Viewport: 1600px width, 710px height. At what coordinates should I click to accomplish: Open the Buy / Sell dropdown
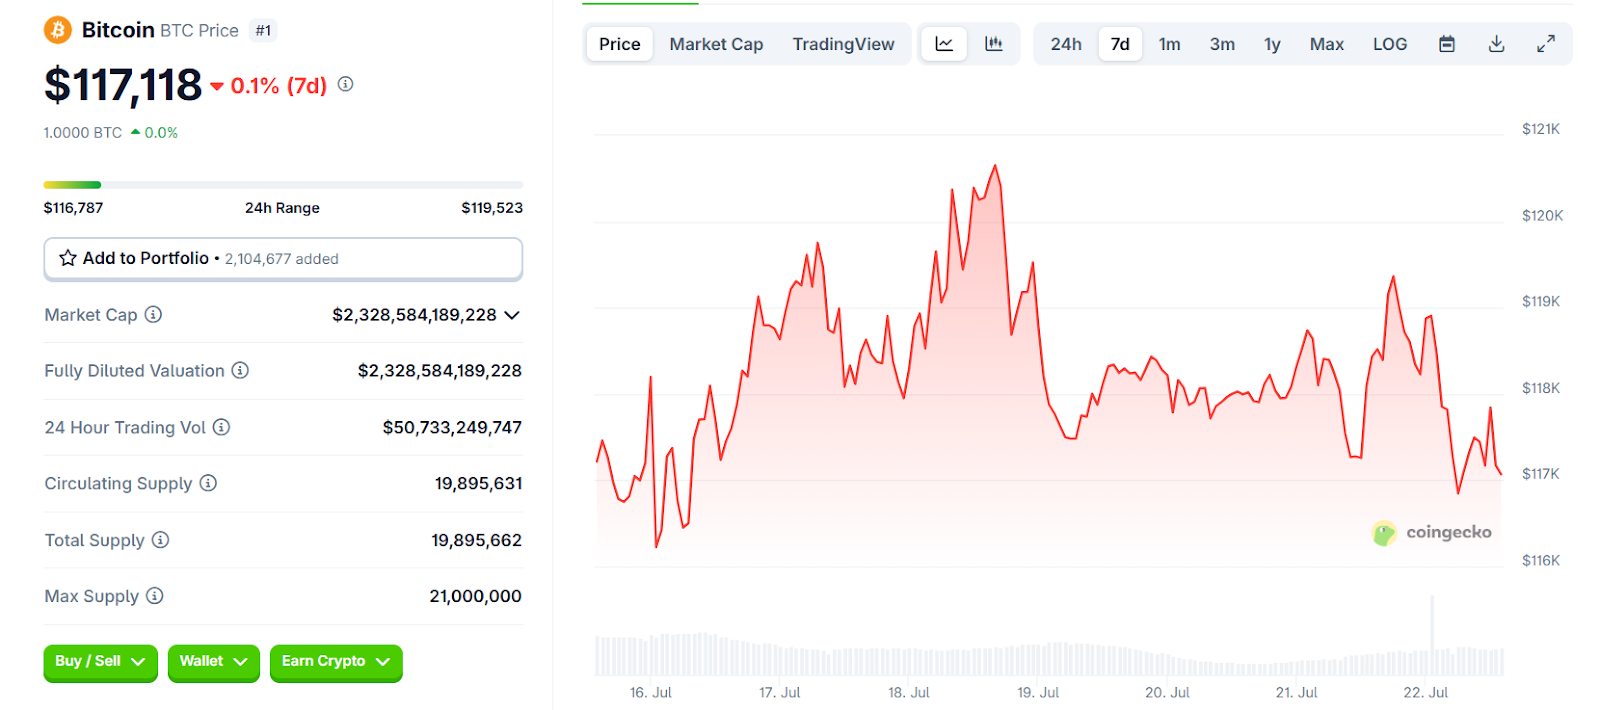(x=100, y=662)
